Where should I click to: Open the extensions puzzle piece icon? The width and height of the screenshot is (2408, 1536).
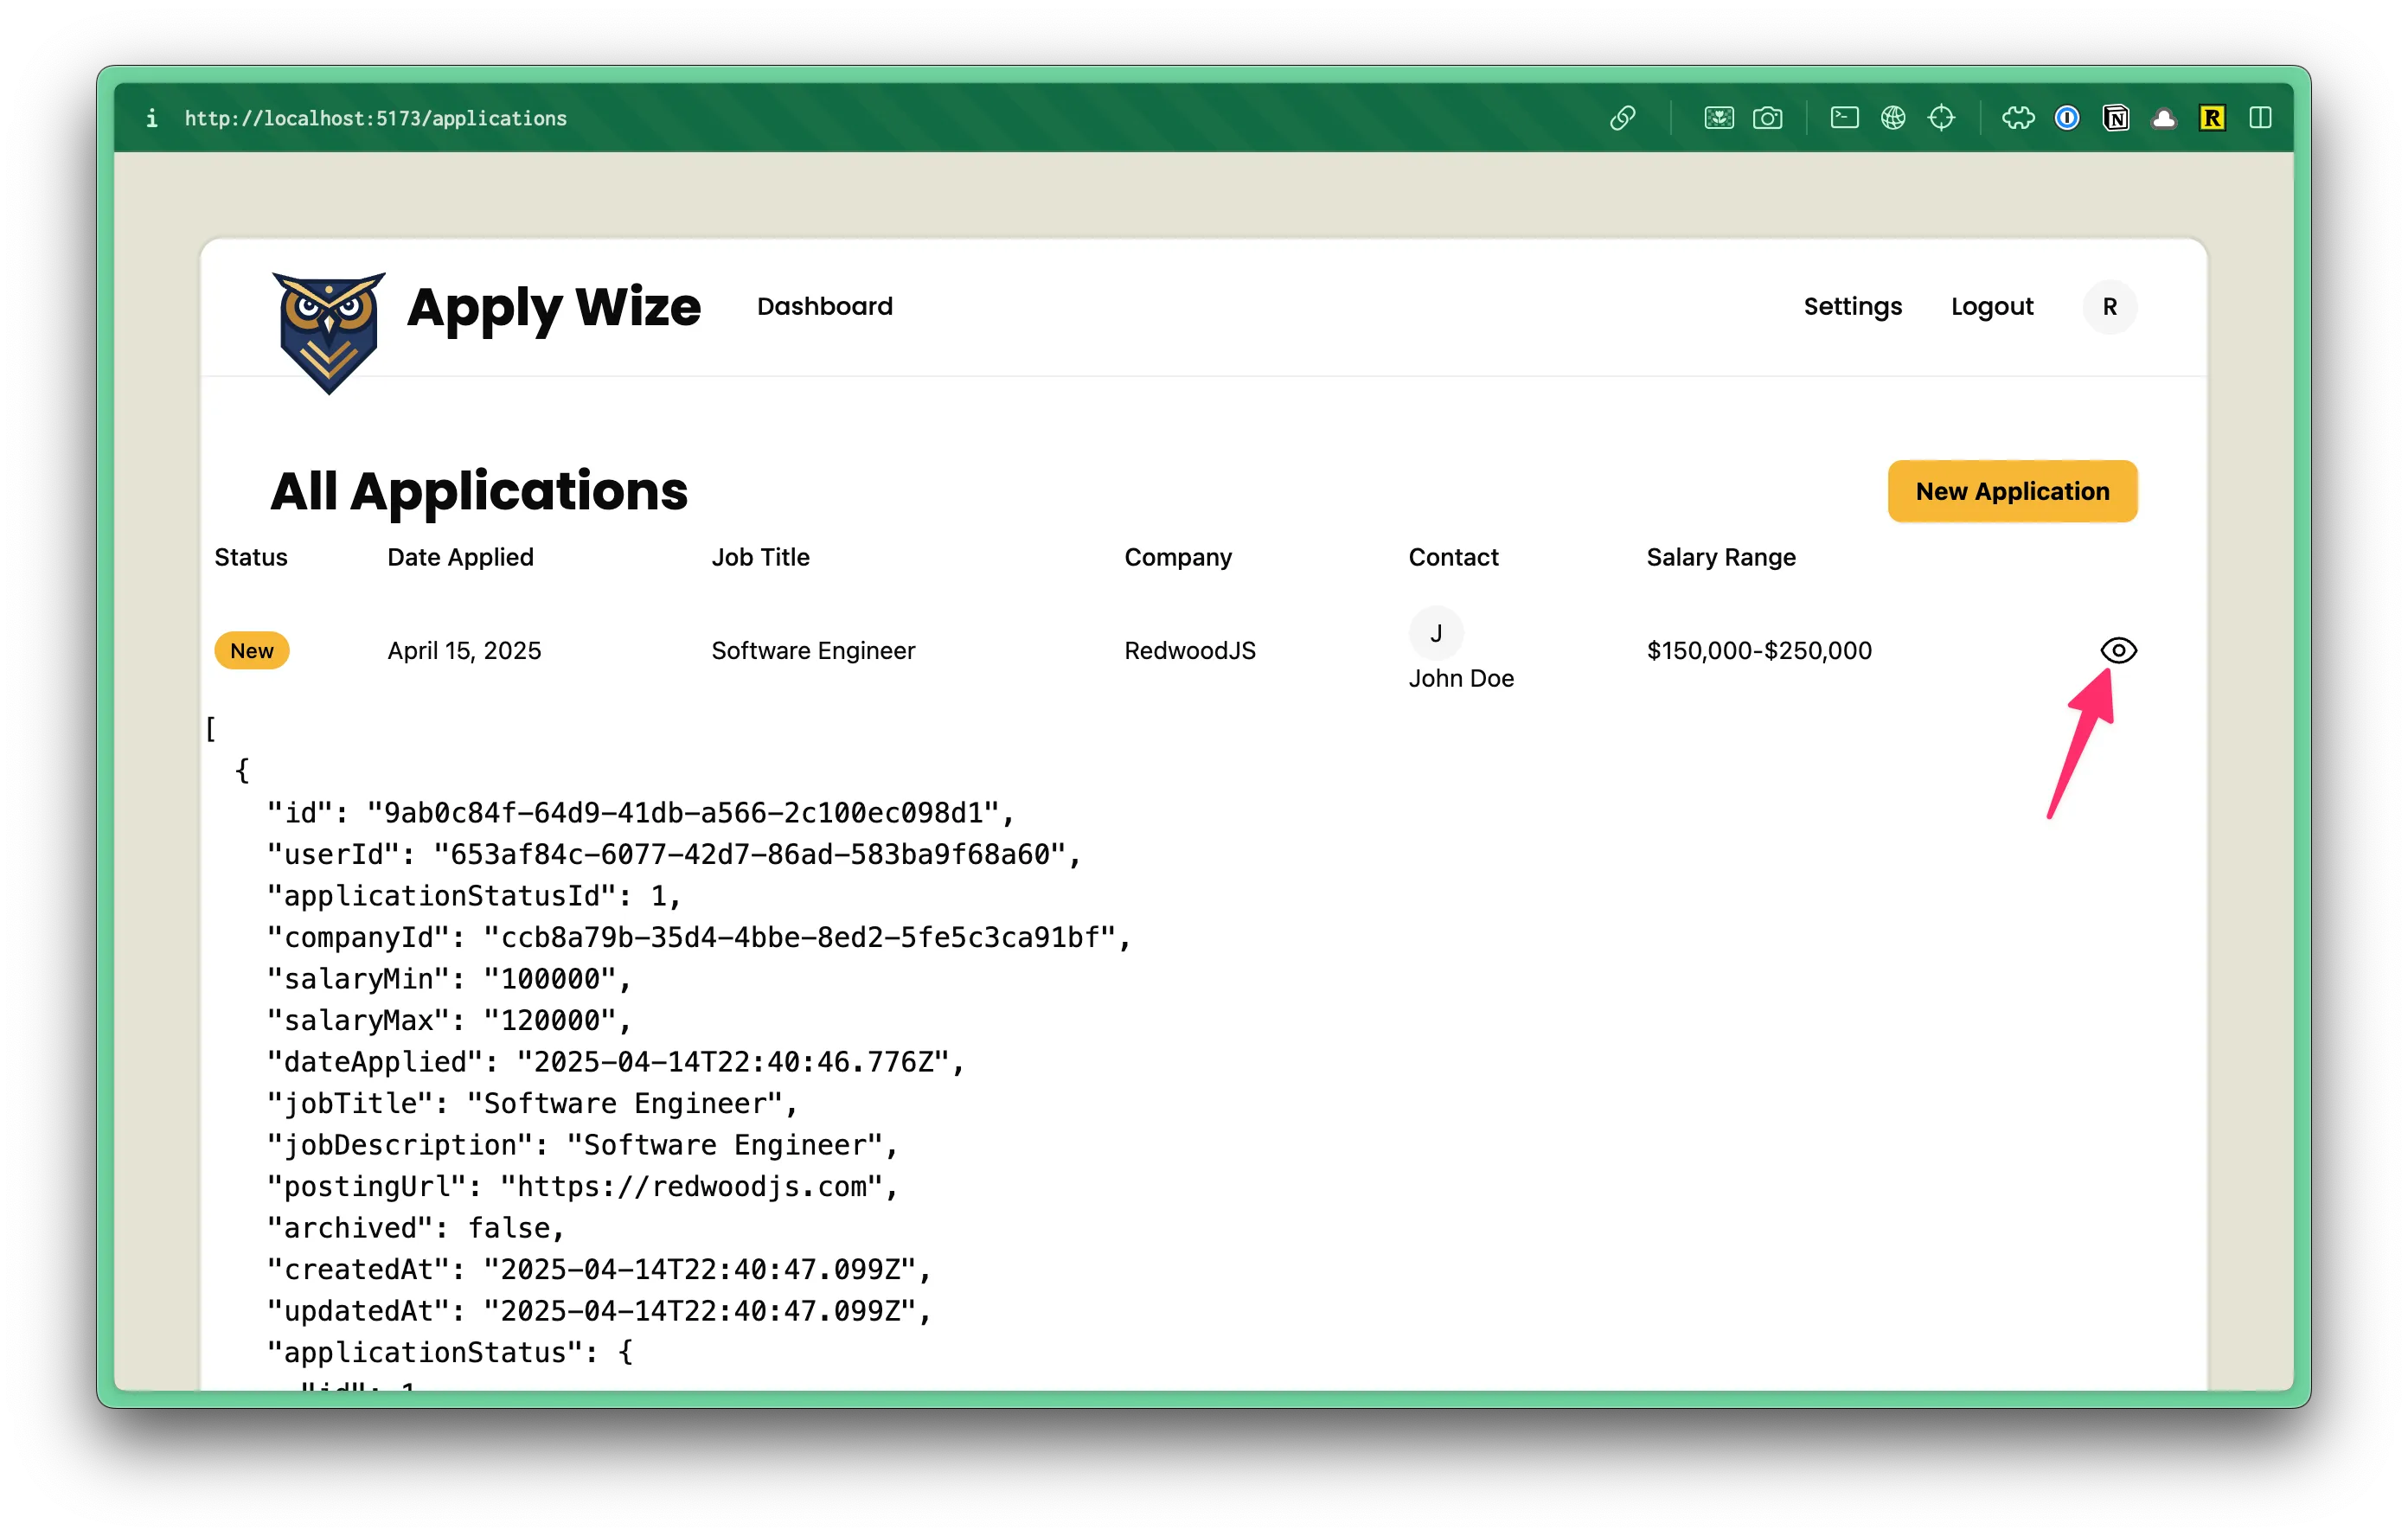coord(2018,118)
